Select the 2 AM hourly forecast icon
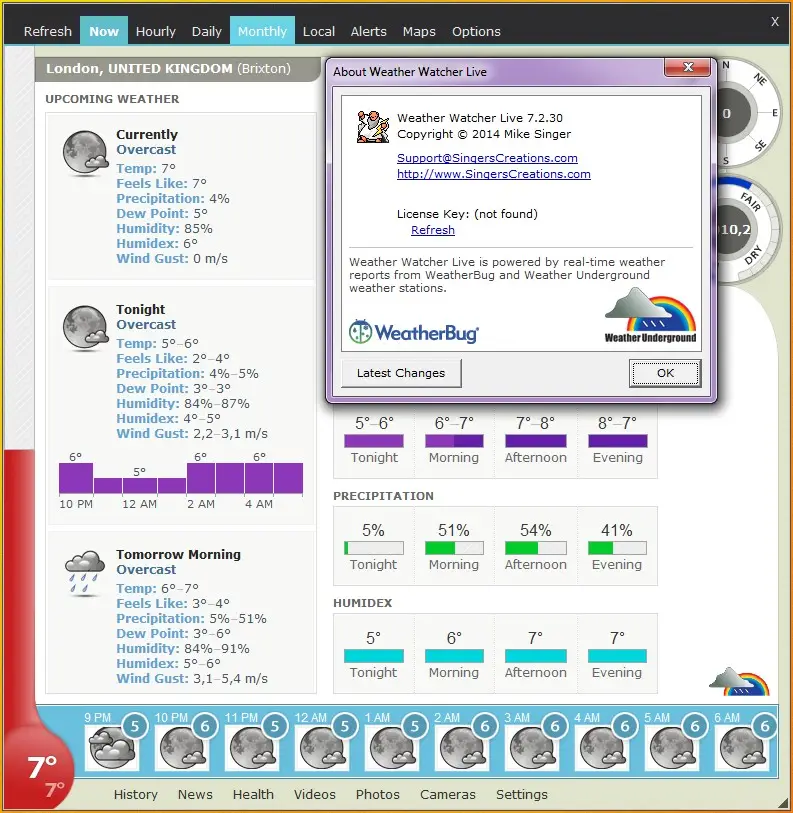This screenshot has height=813, width=793. click(x=462, y=748)
